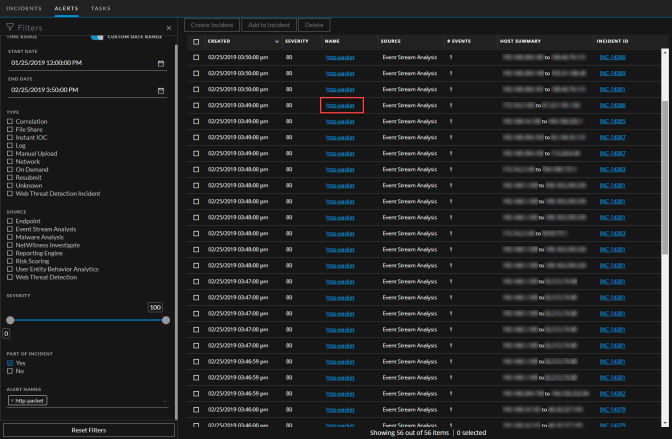Open incident INC-14090 link
Screen dimensions: 672x439
(612, 58)
